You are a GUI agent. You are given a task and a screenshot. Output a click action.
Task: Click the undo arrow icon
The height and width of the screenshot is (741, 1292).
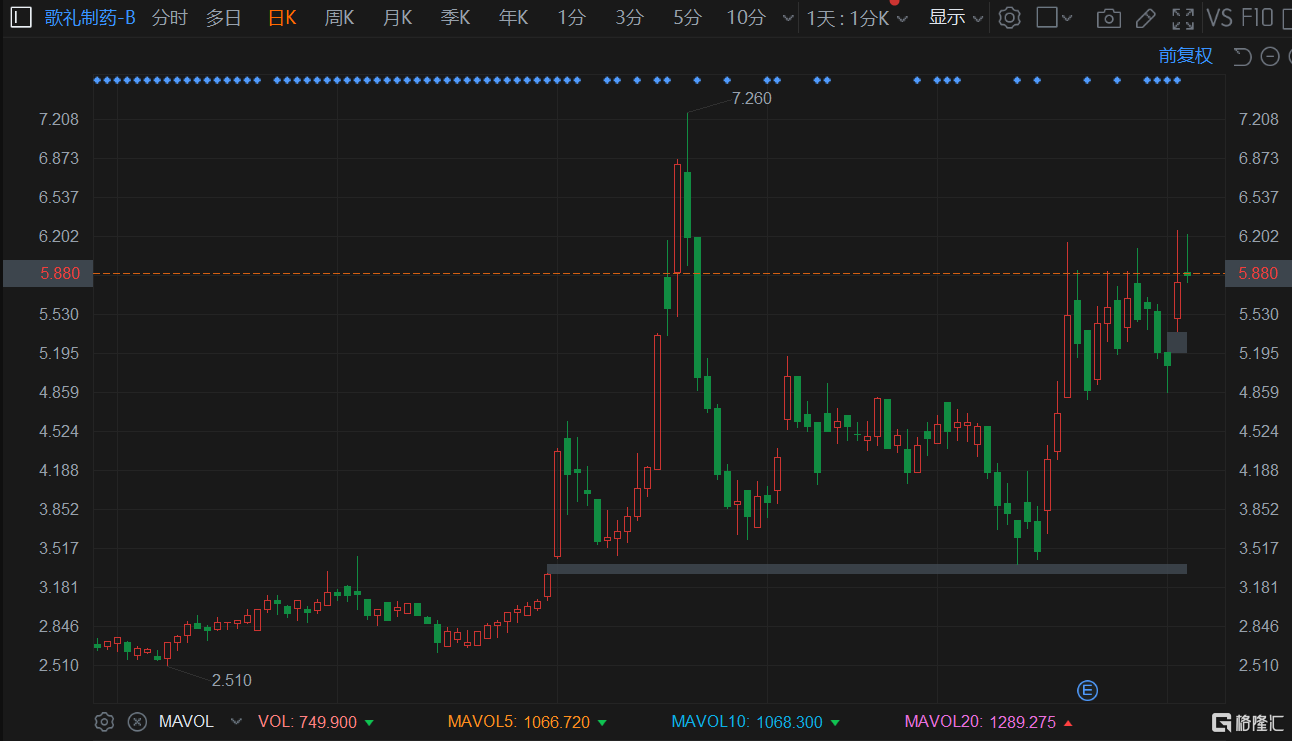click(1242, 57)
